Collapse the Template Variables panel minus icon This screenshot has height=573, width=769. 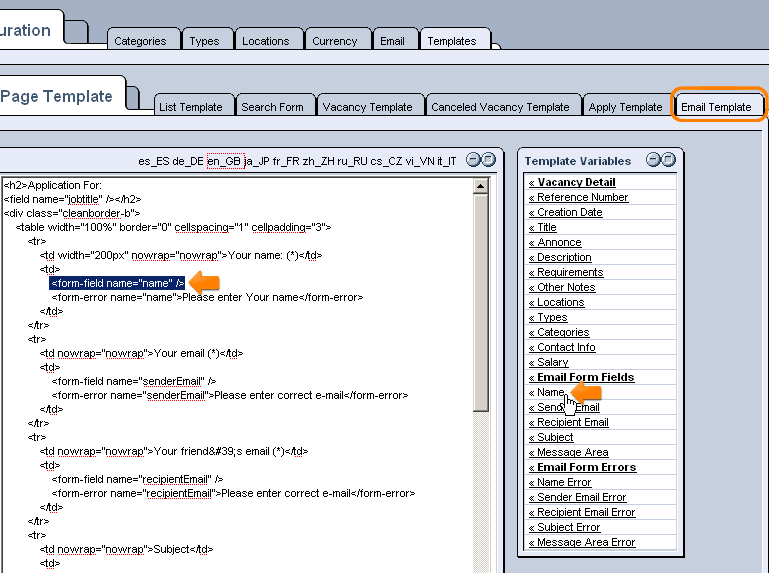tap(653, 160)
